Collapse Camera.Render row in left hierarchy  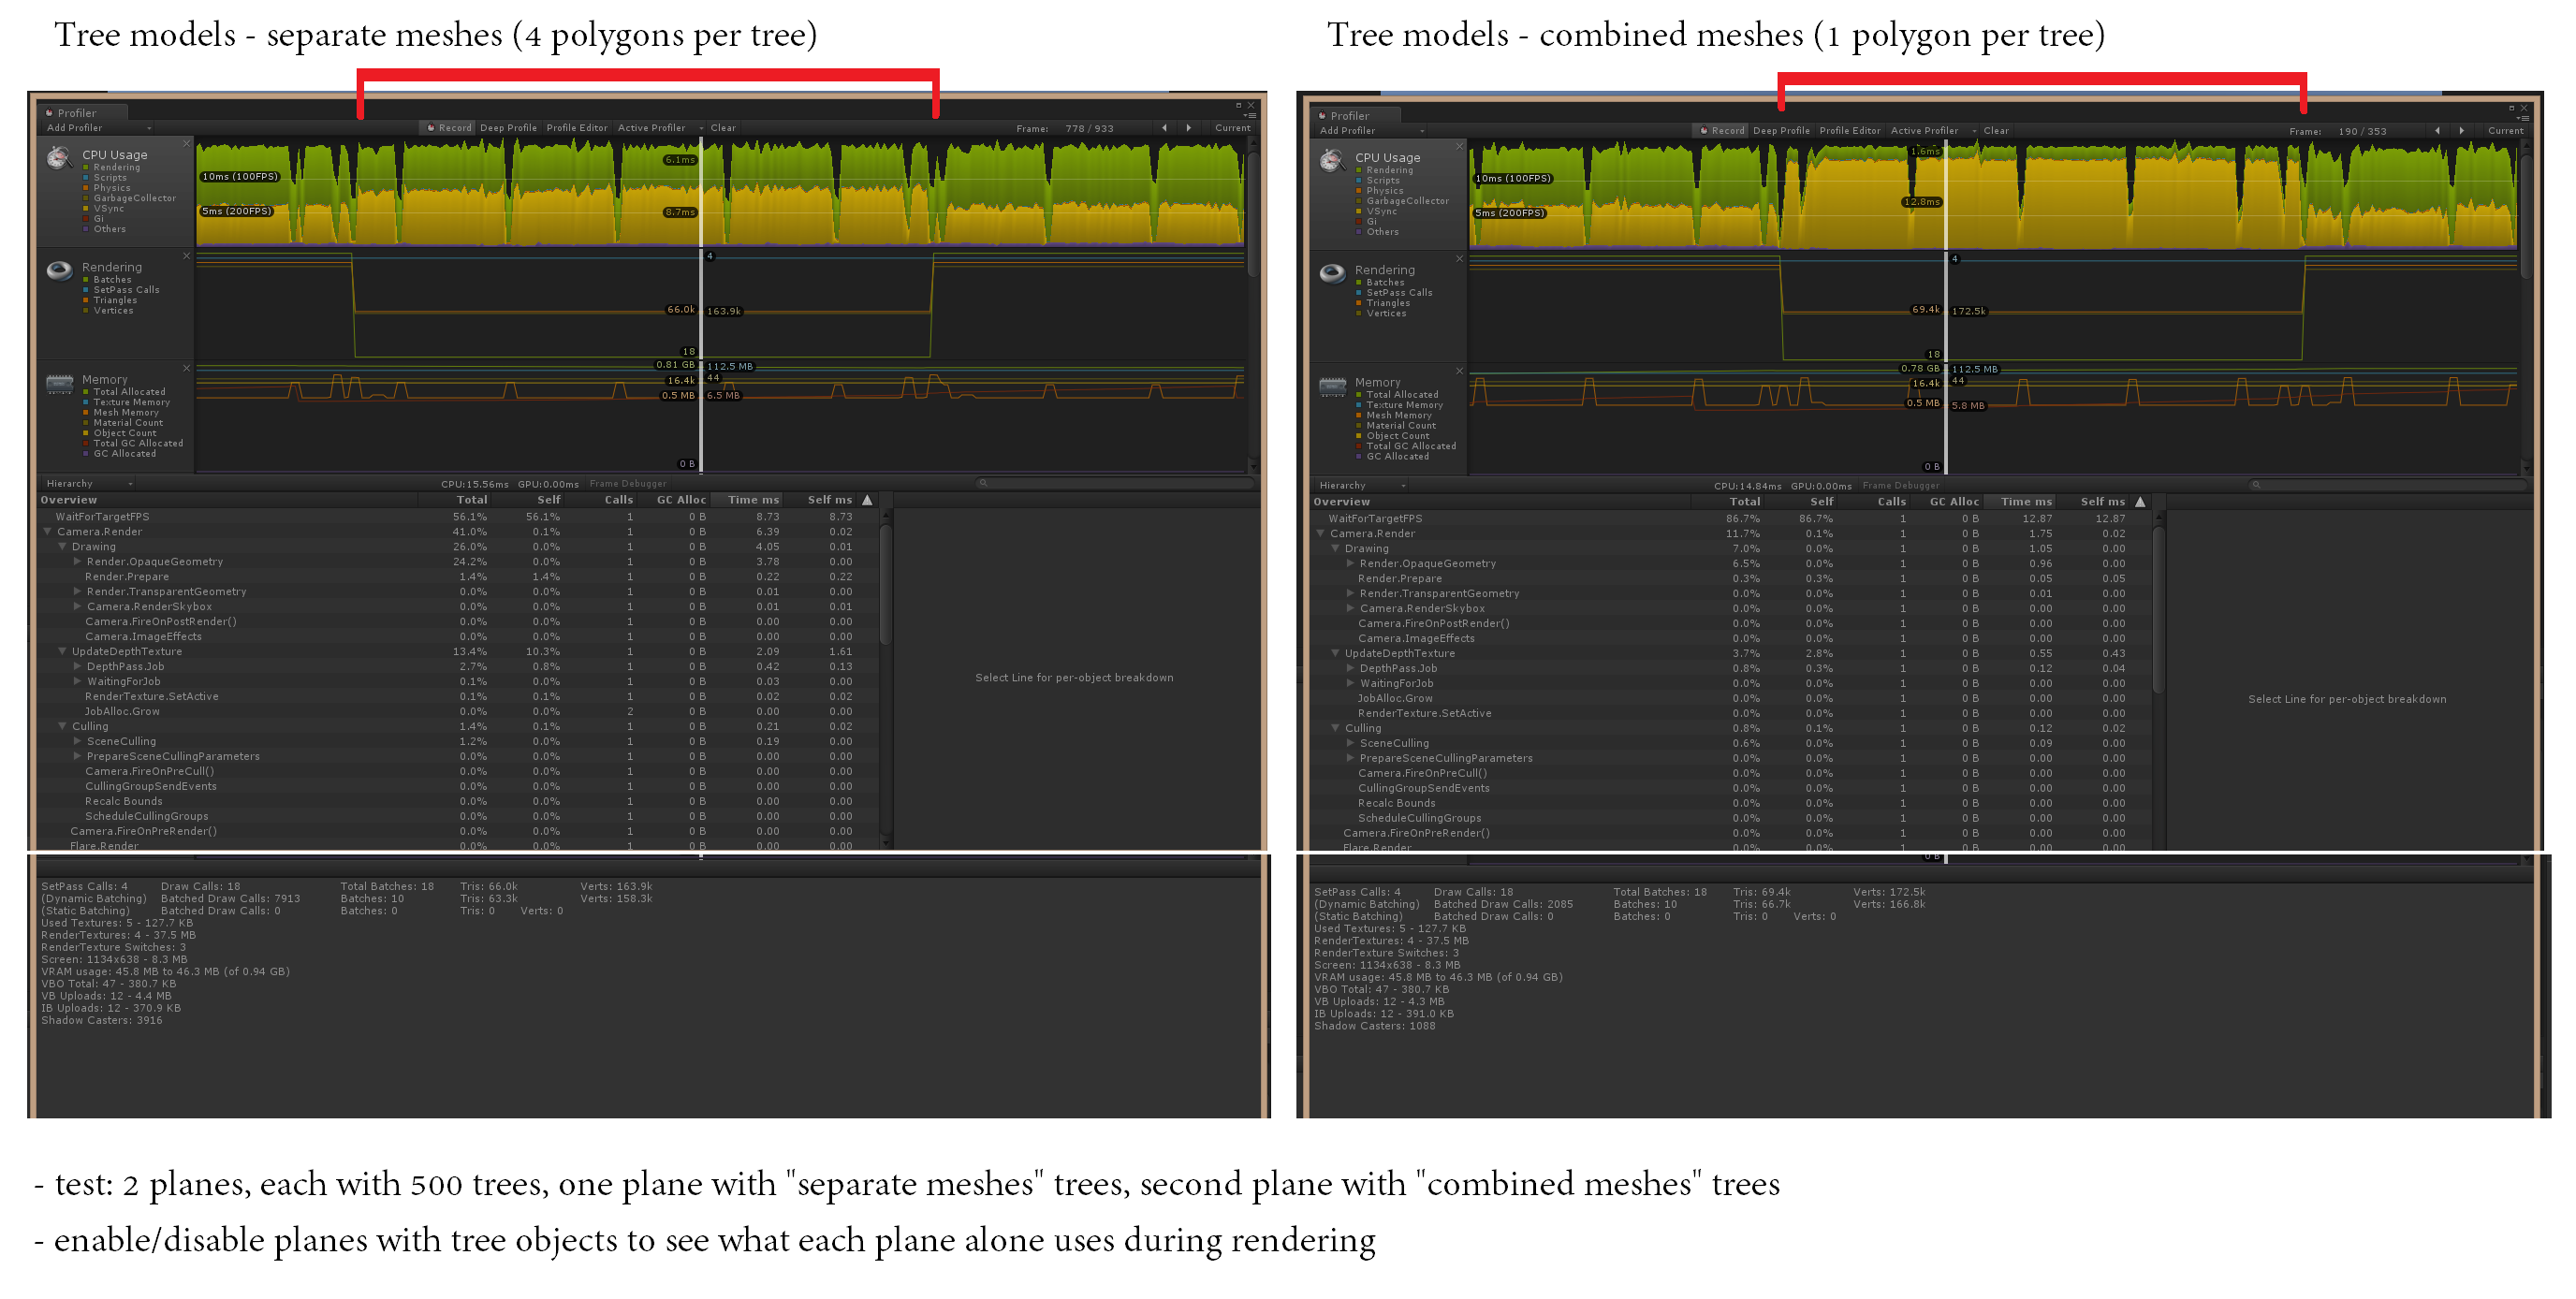[47, 532]
